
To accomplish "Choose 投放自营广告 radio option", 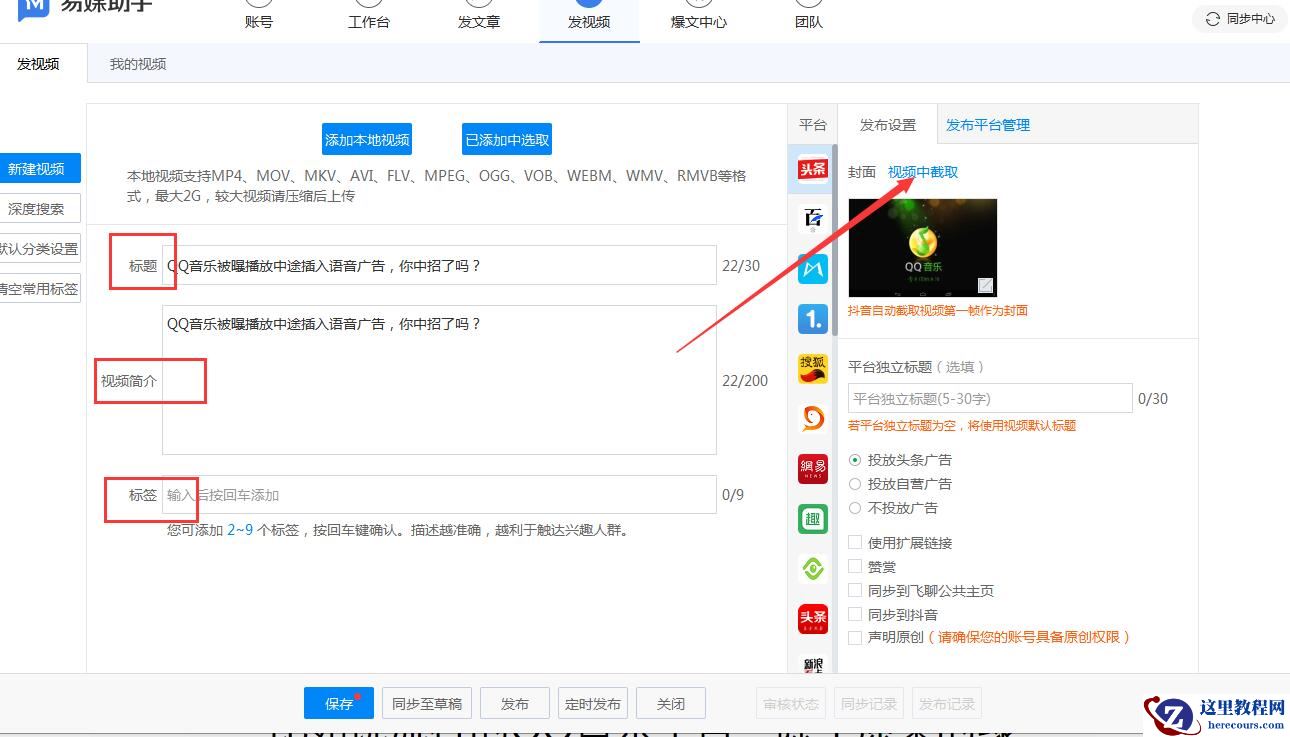I will (854, 484).
